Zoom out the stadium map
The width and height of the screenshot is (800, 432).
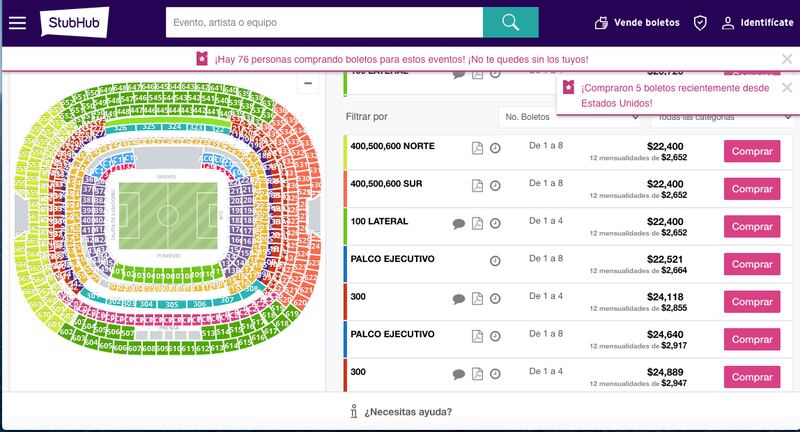click(308, 83)
